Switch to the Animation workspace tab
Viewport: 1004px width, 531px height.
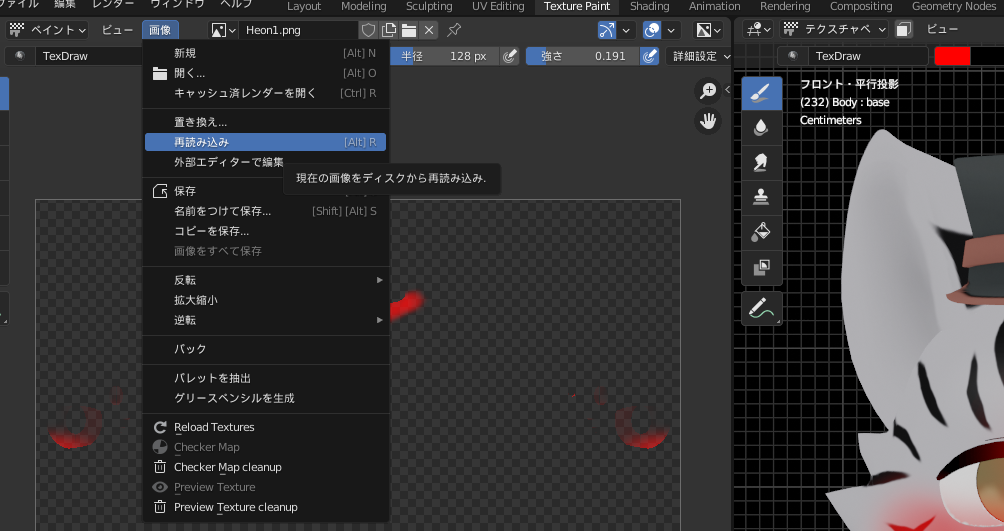[715, 6]
